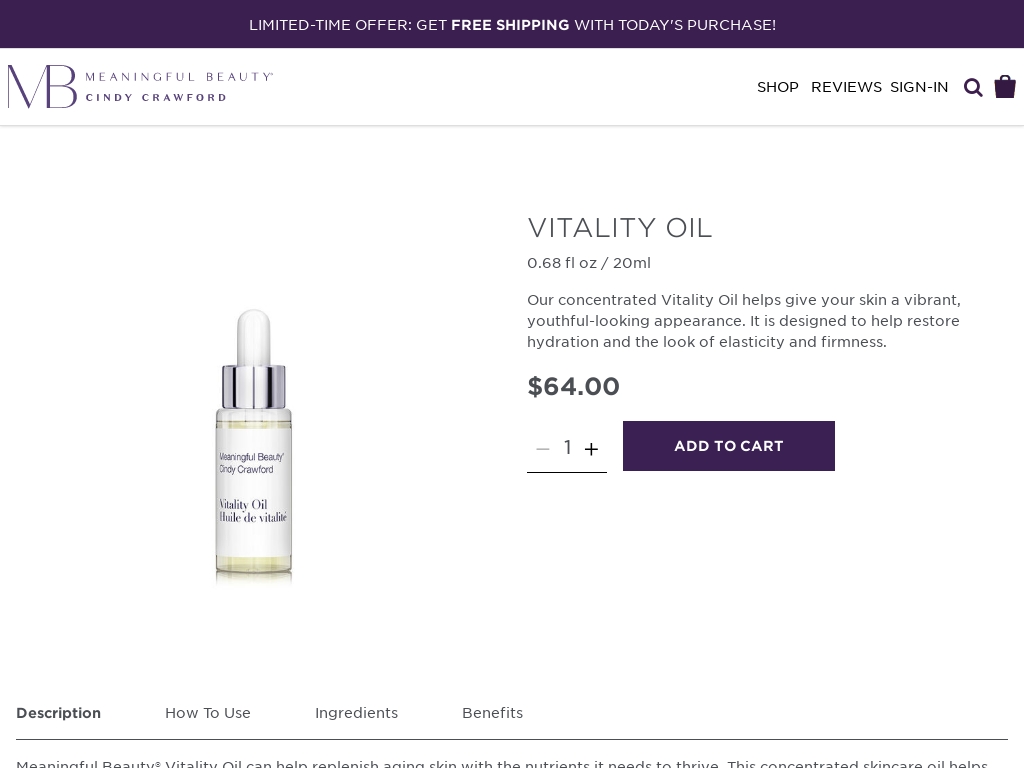Open the REVIEWS page
Screen dimensions: 1024x768
coord(846,87)
